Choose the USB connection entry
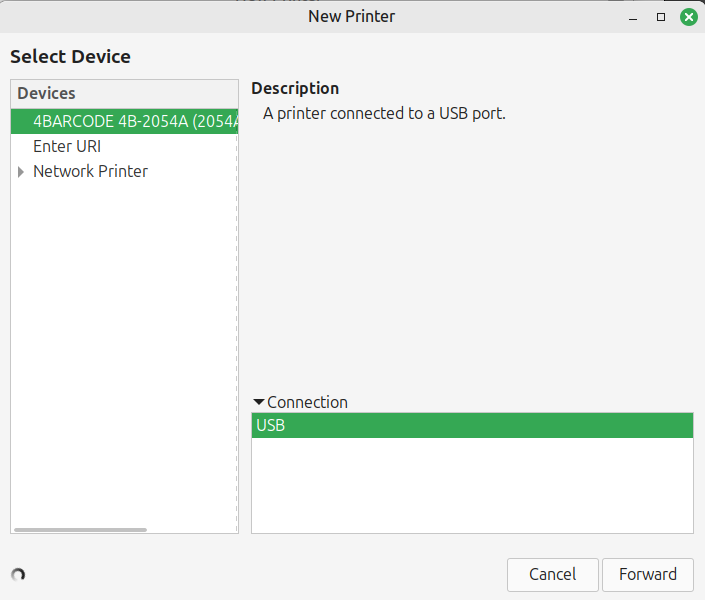The height and width of the screenshot is (600, 705). [x=471, y=425]
